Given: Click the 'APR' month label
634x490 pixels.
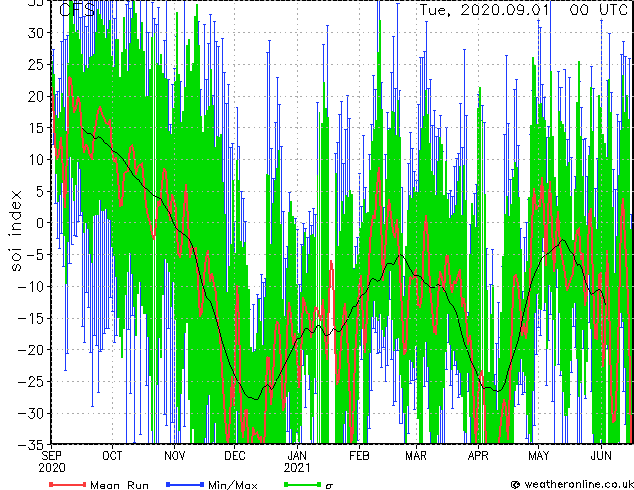Looking at the screenshot, I should 478,456.
